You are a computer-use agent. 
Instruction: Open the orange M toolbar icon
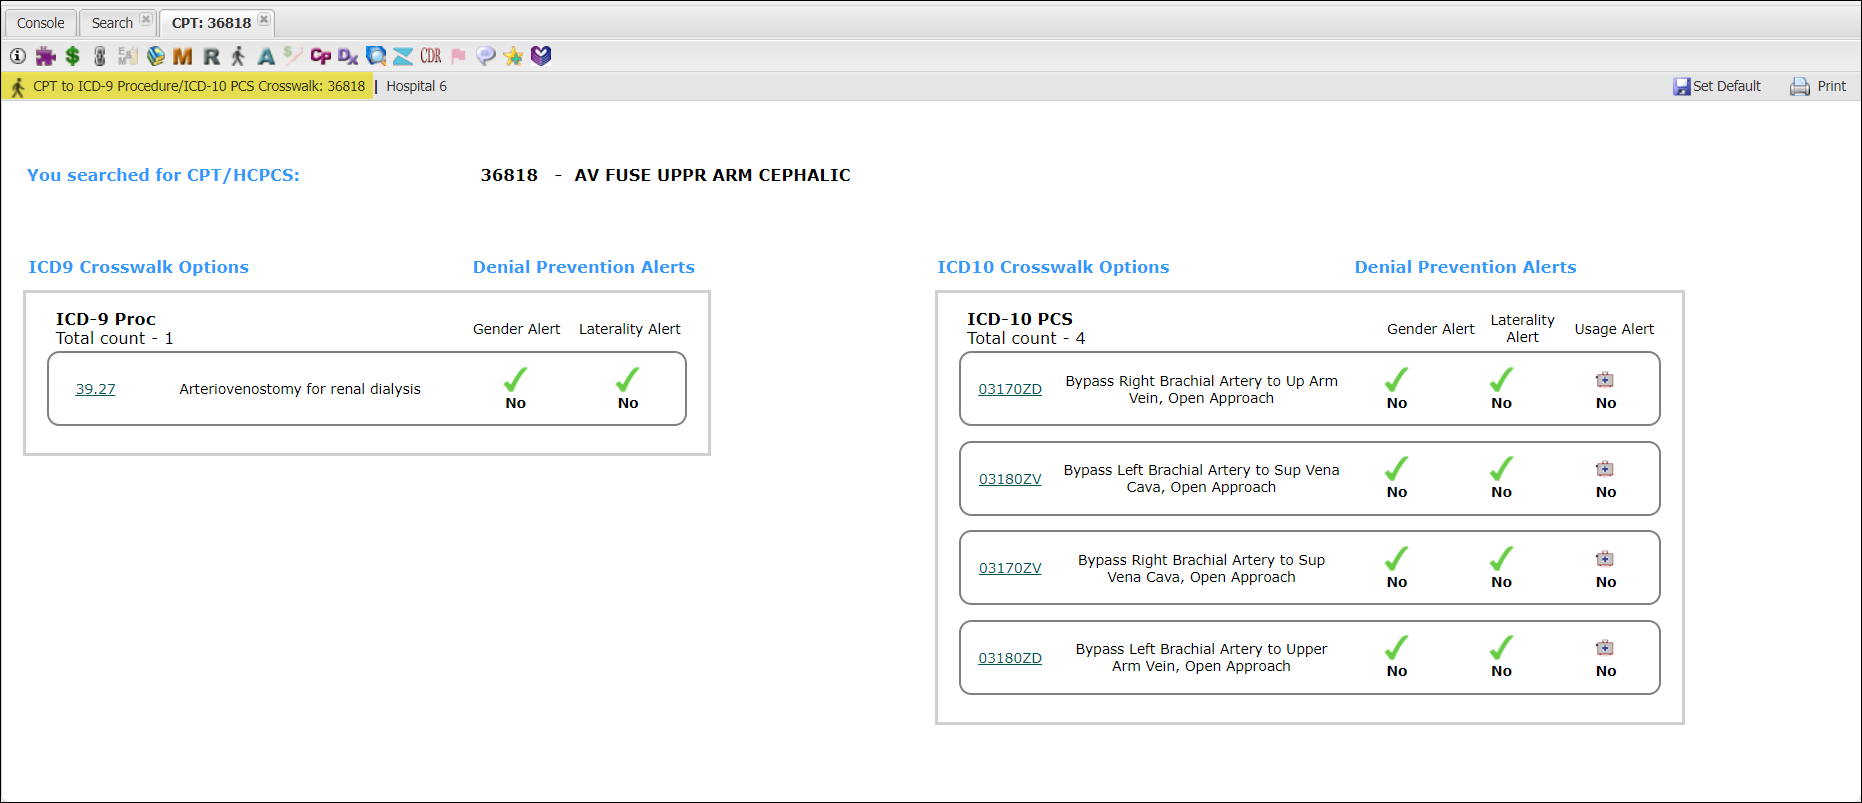tap(182, 56)
